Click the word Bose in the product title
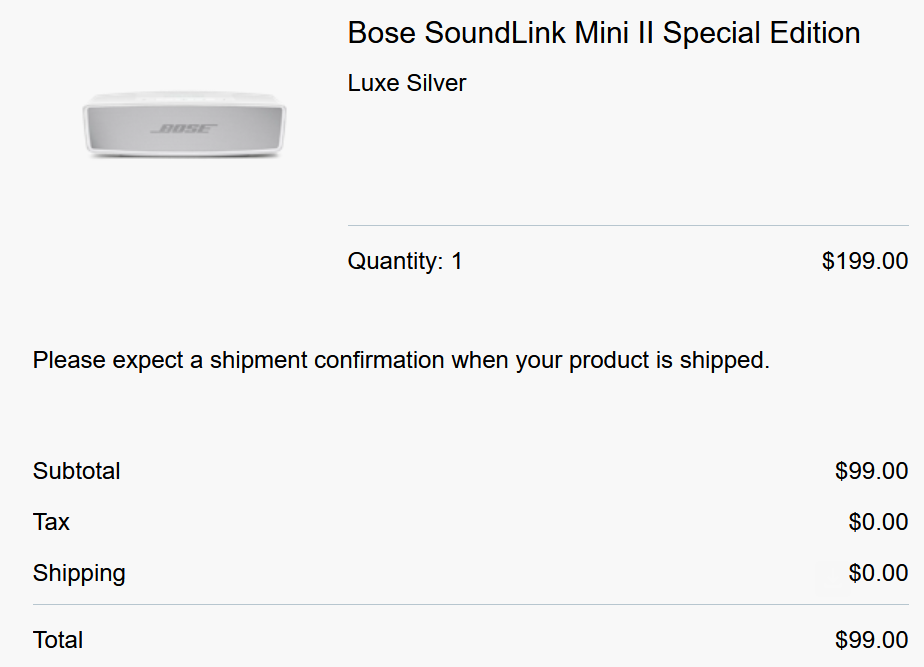Image resolution: width=924 pixels, height=667 pixels. click(381, 33)
